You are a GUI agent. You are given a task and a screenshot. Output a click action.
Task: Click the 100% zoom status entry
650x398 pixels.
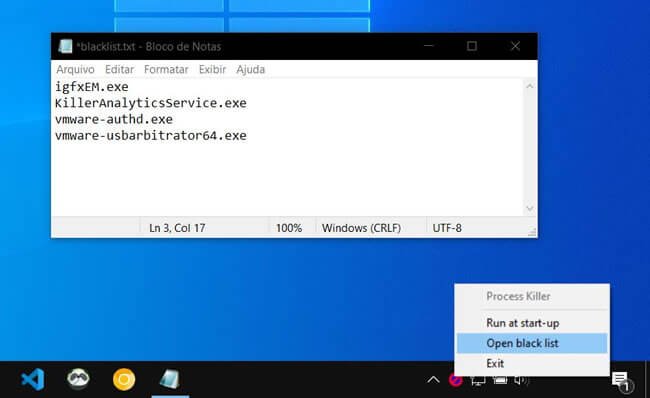coord(289,228)
